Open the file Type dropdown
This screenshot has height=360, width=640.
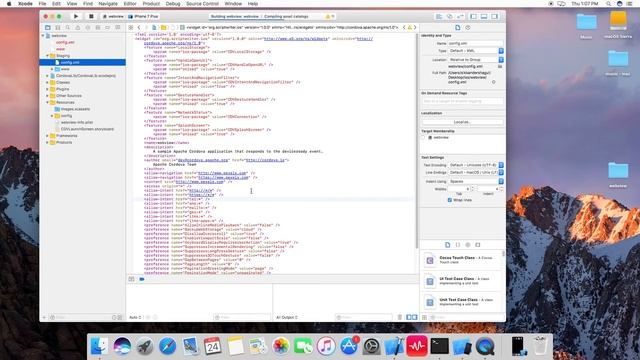pyautogui.click(x=476, y=51)
